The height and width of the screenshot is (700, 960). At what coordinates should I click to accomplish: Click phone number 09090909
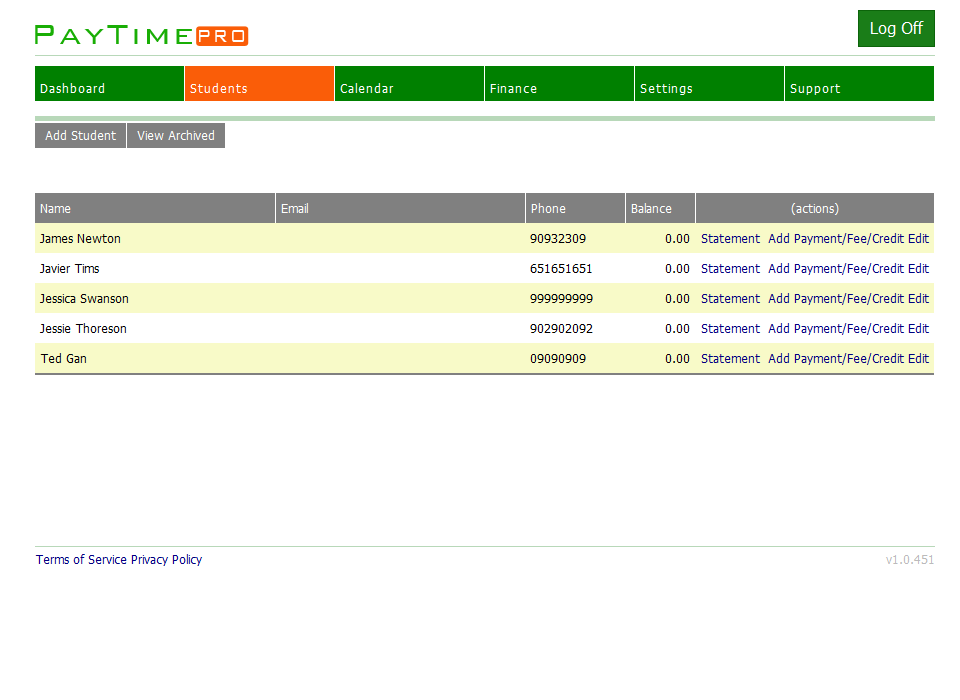pyautogui.click(x=558, y=359)
